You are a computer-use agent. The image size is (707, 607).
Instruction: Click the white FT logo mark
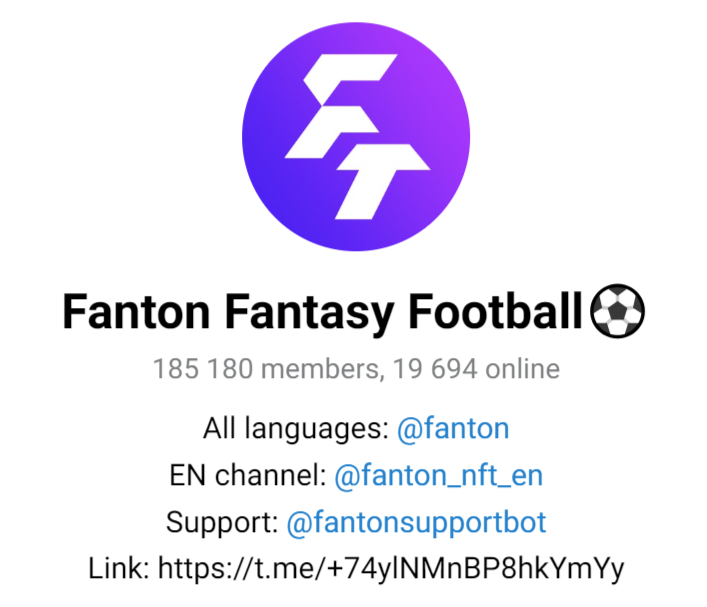tap(357, 137)
